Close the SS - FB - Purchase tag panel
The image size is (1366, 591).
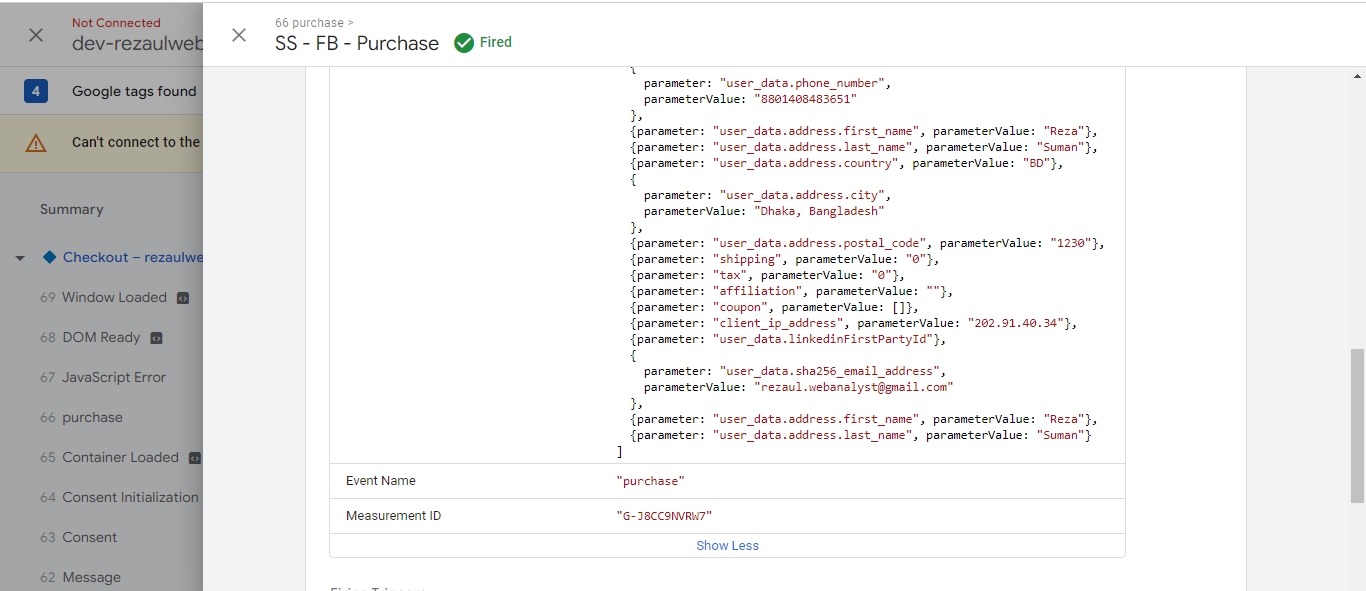click(239, 35)
